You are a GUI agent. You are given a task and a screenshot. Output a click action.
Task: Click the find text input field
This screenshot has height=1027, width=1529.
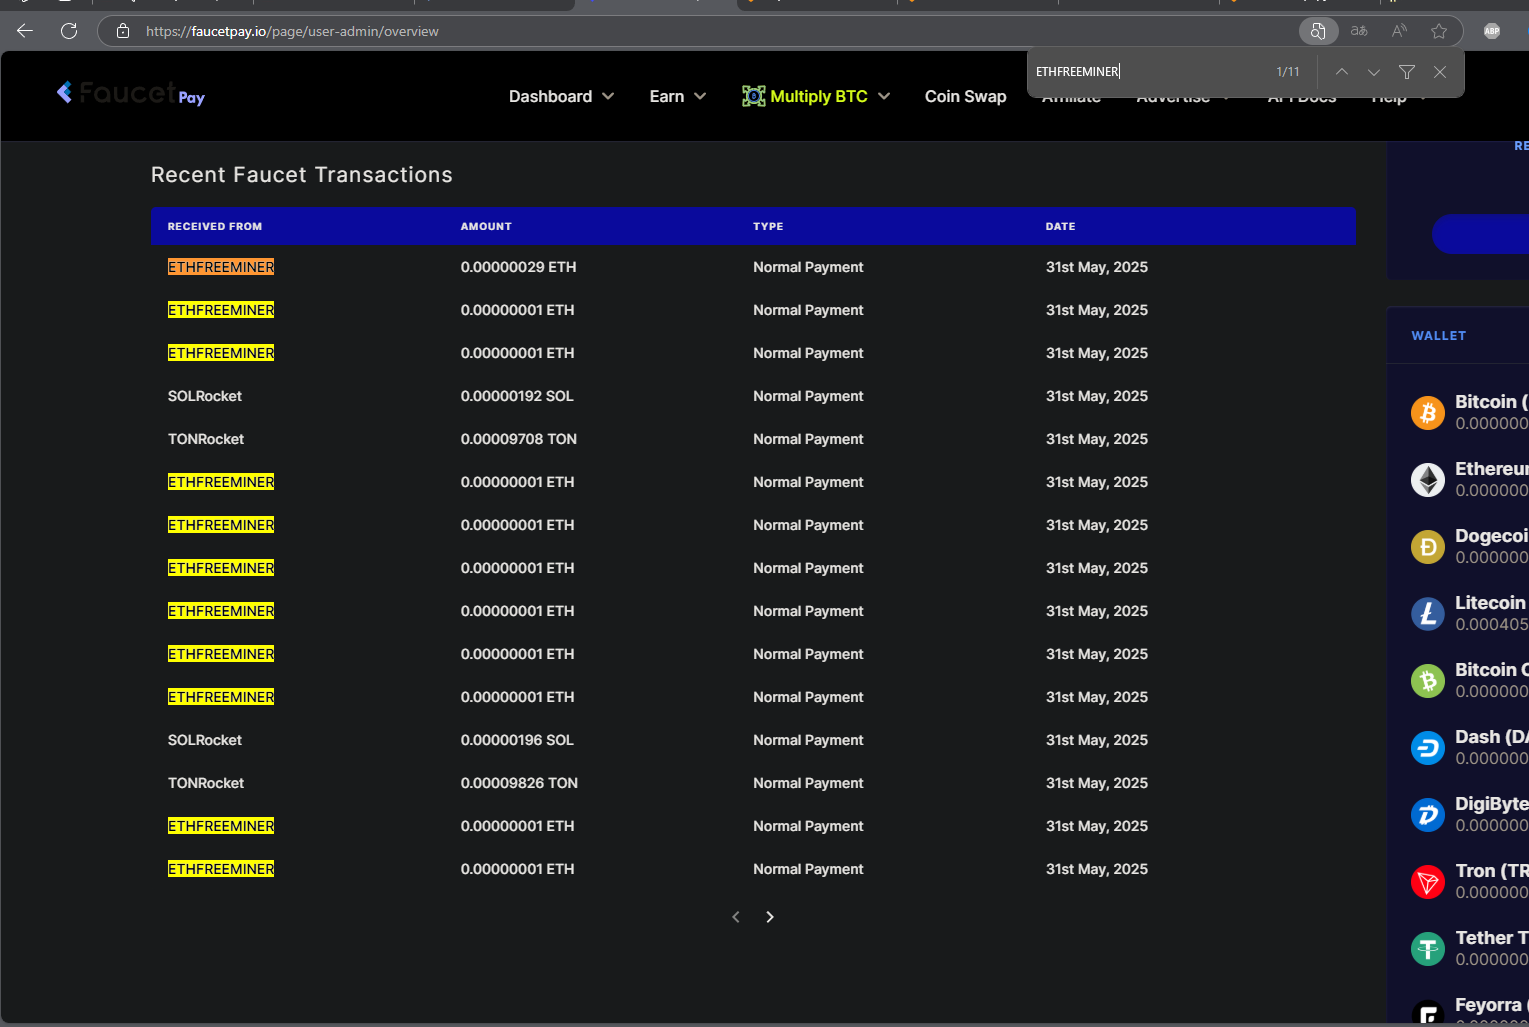pos(1147,72)
